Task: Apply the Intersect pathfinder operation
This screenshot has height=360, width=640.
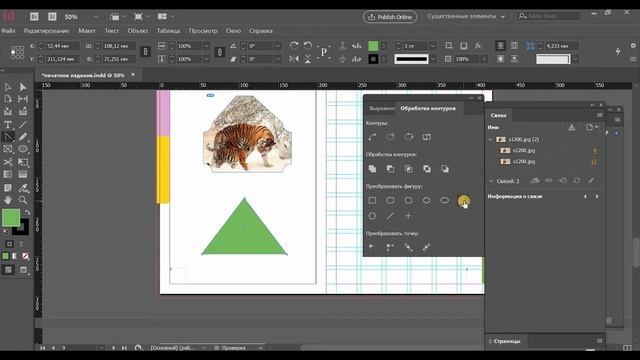Action: pos(409,169)
